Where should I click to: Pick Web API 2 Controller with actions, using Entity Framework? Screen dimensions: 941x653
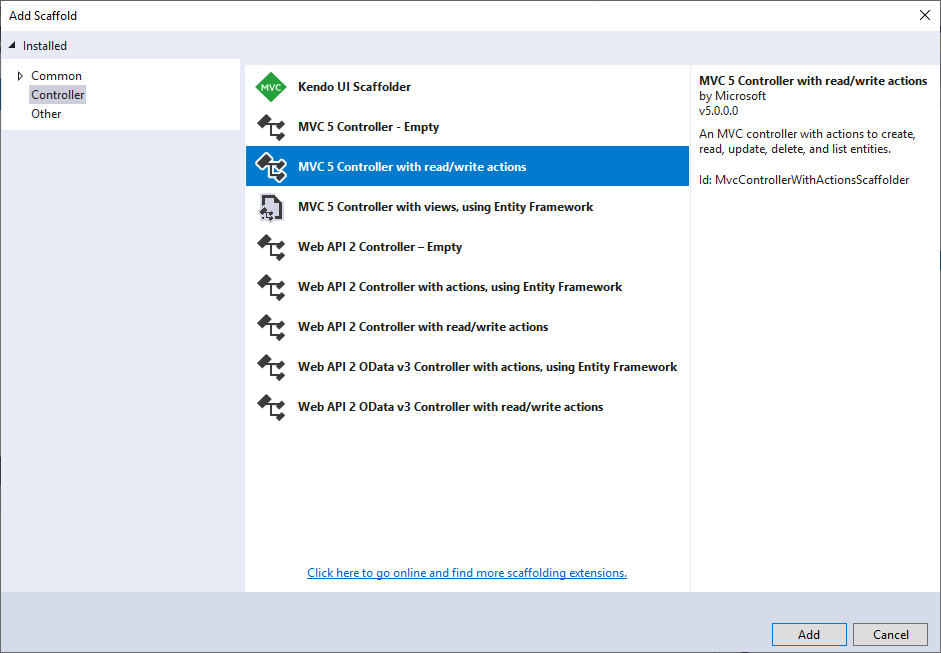click(x=467, y=287)
